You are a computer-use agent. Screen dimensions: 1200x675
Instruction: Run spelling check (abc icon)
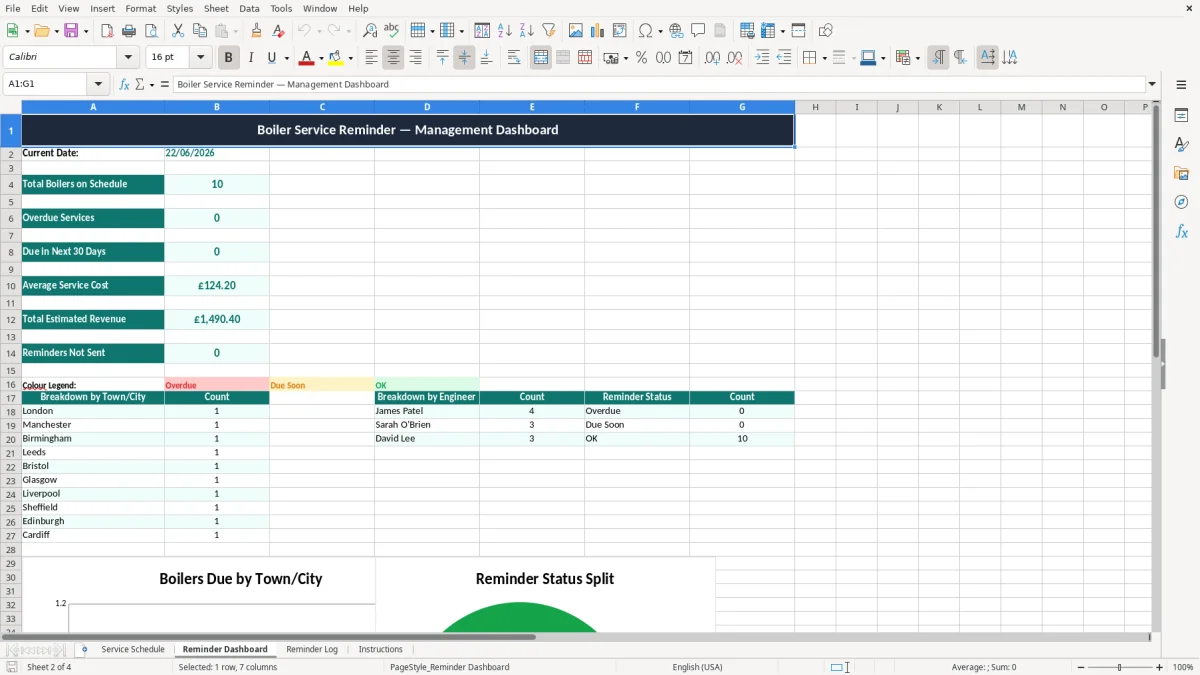(x=392, y=31)
